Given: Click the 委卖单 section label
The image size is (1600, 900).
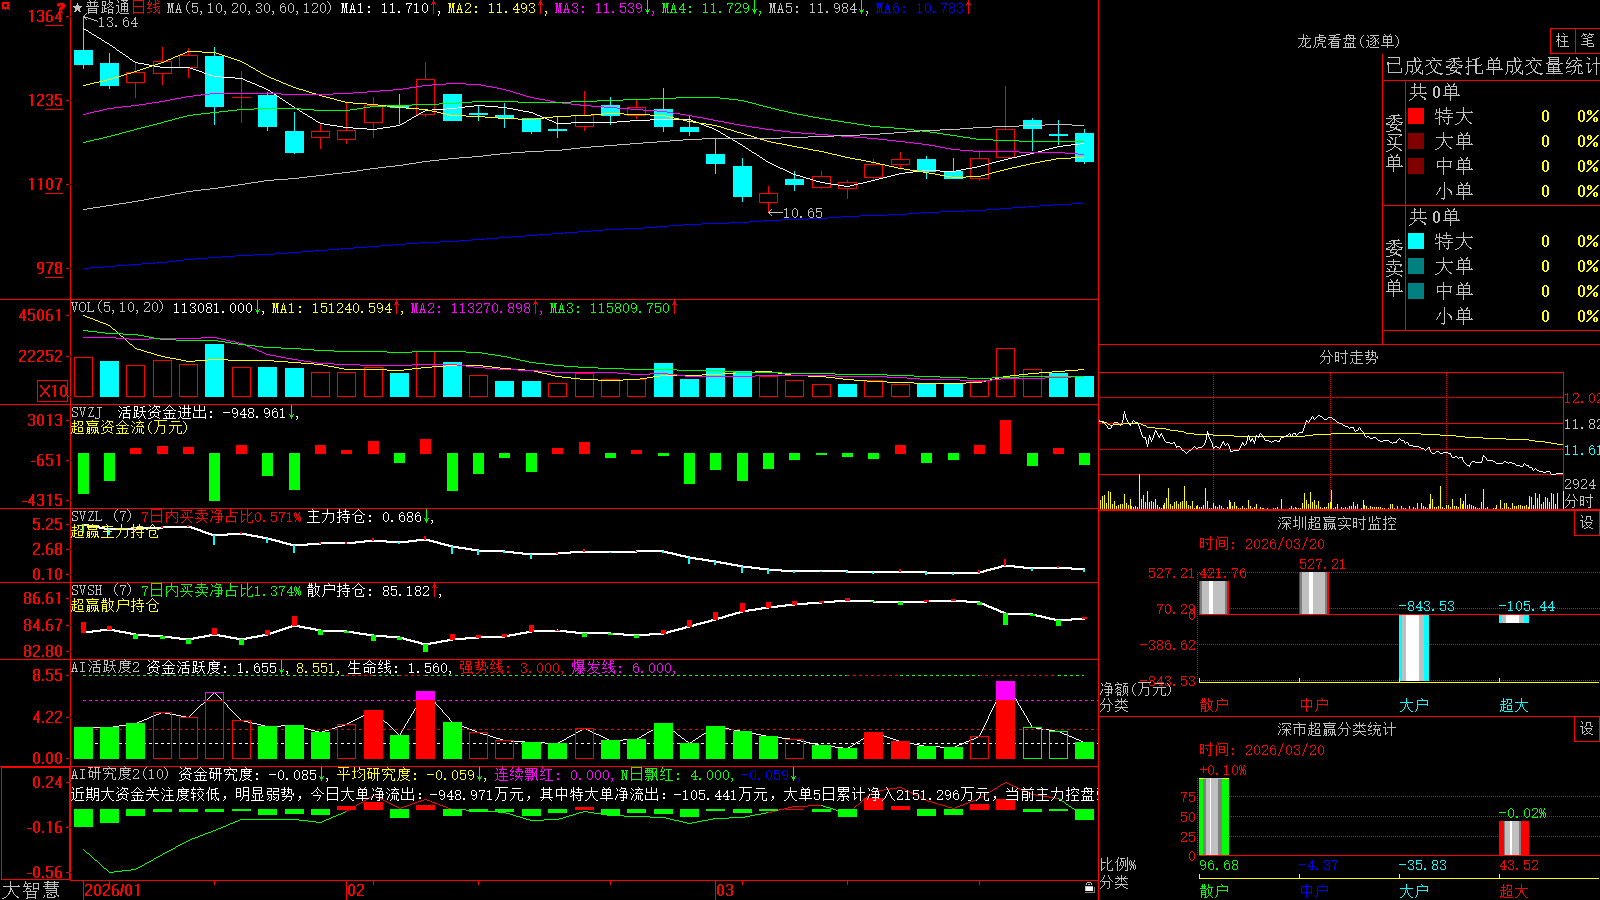Looking at the screenshot, I should [1394, 268].
